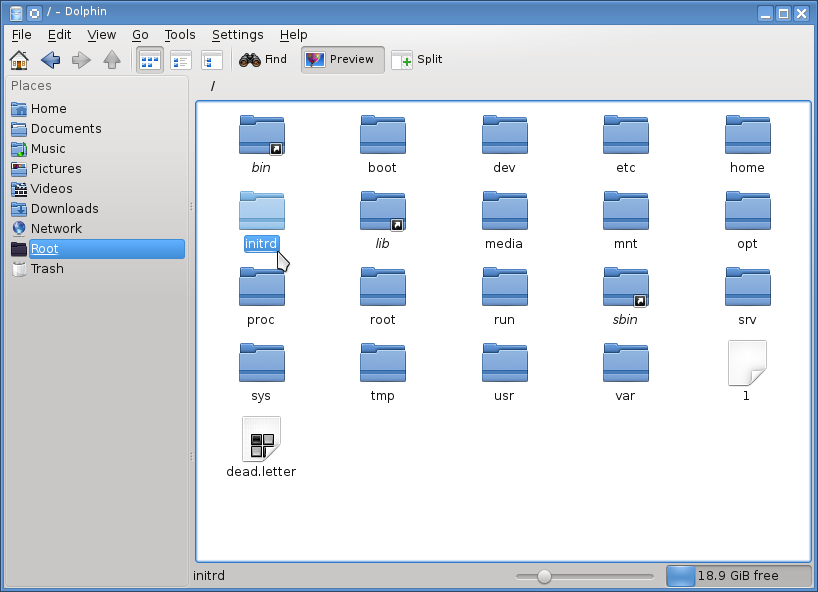818x592 pixels.
Task: Select the srv folder icon
Action: [748, 287]
